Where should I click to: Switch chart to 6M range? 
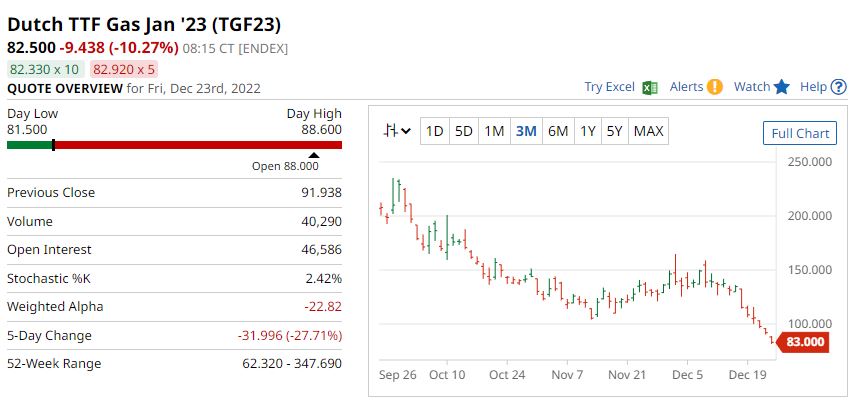pos(558,131)
